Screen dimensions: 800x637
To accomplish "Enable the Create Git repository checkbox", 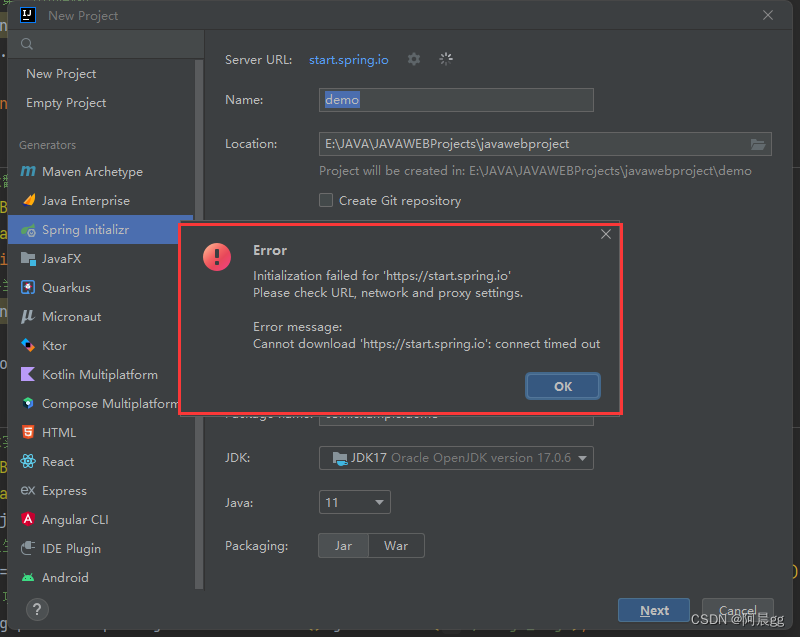I will point(325,200).
